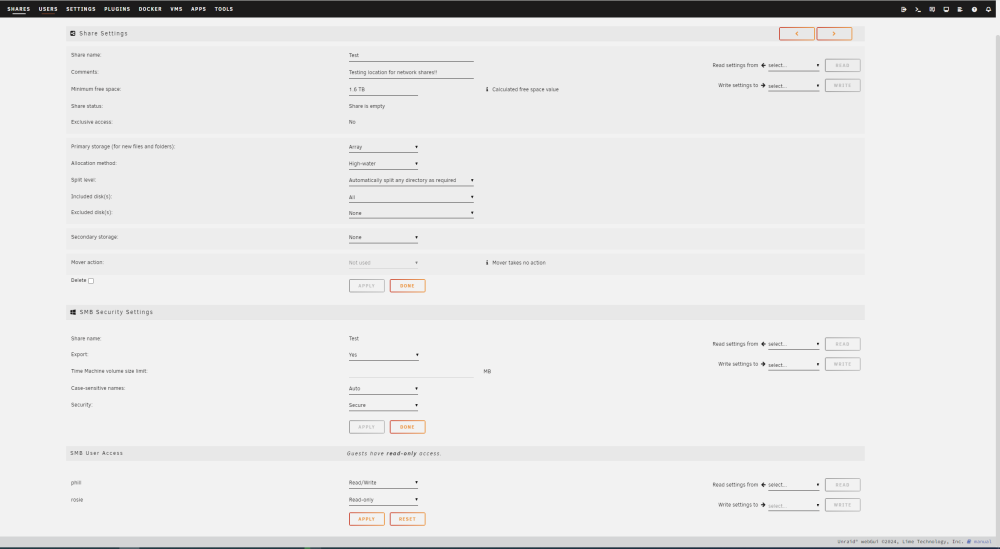Open the Allocation method dropdown
This screenshot has height=549, width=1000.
click(x=383, y=164)
